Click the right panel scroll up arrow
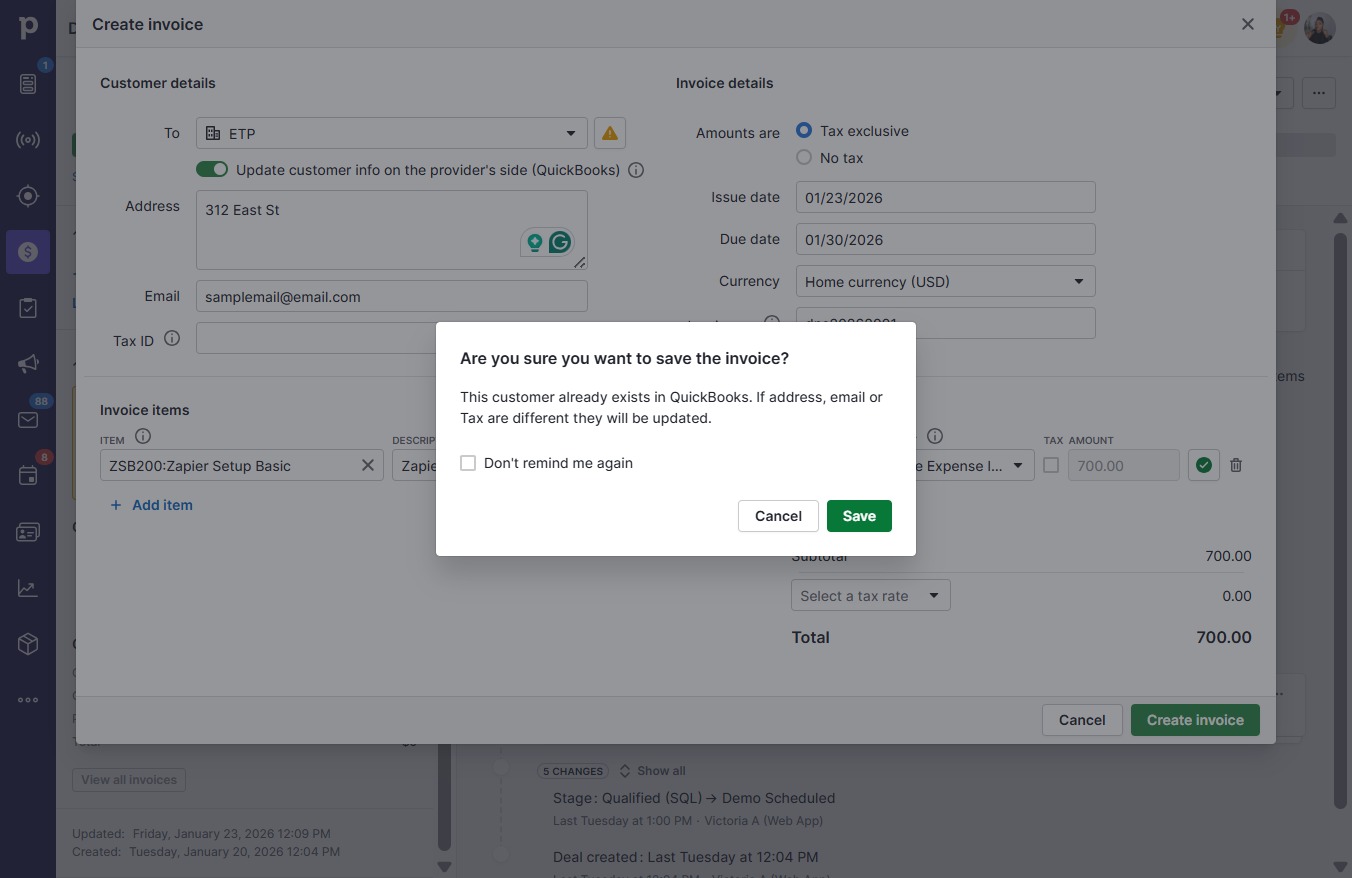1352x878 pixels. 1341,218
